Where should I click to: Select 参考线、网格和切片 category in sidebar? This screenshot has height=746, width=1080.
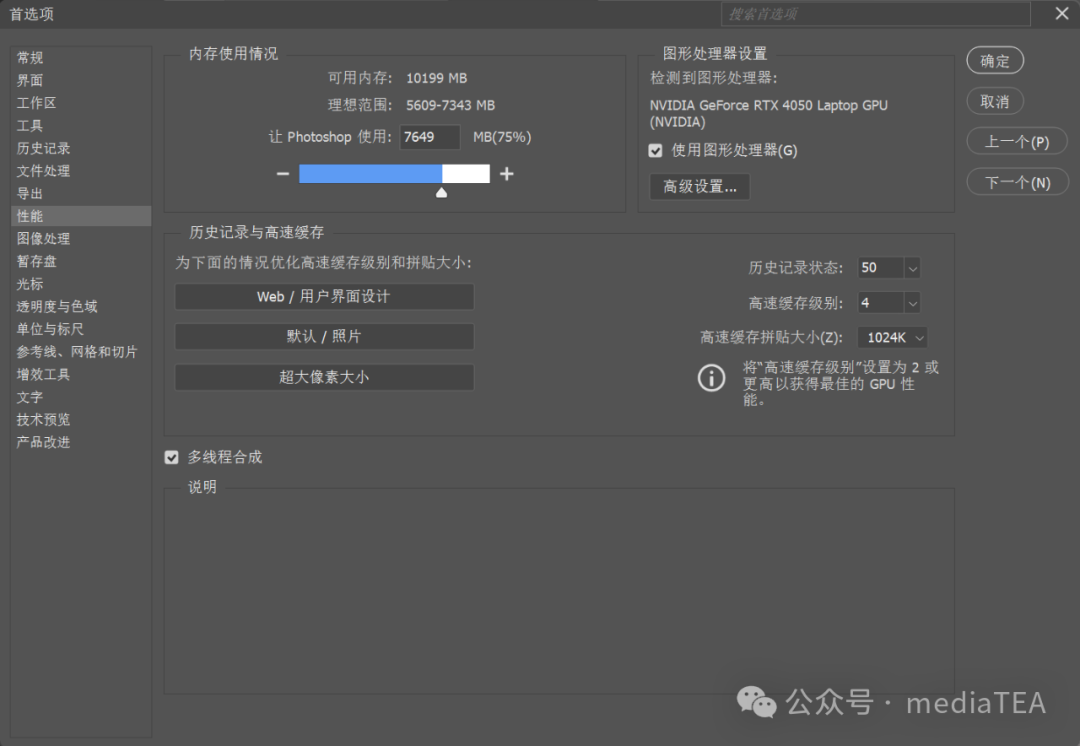[x=81, y=352]
